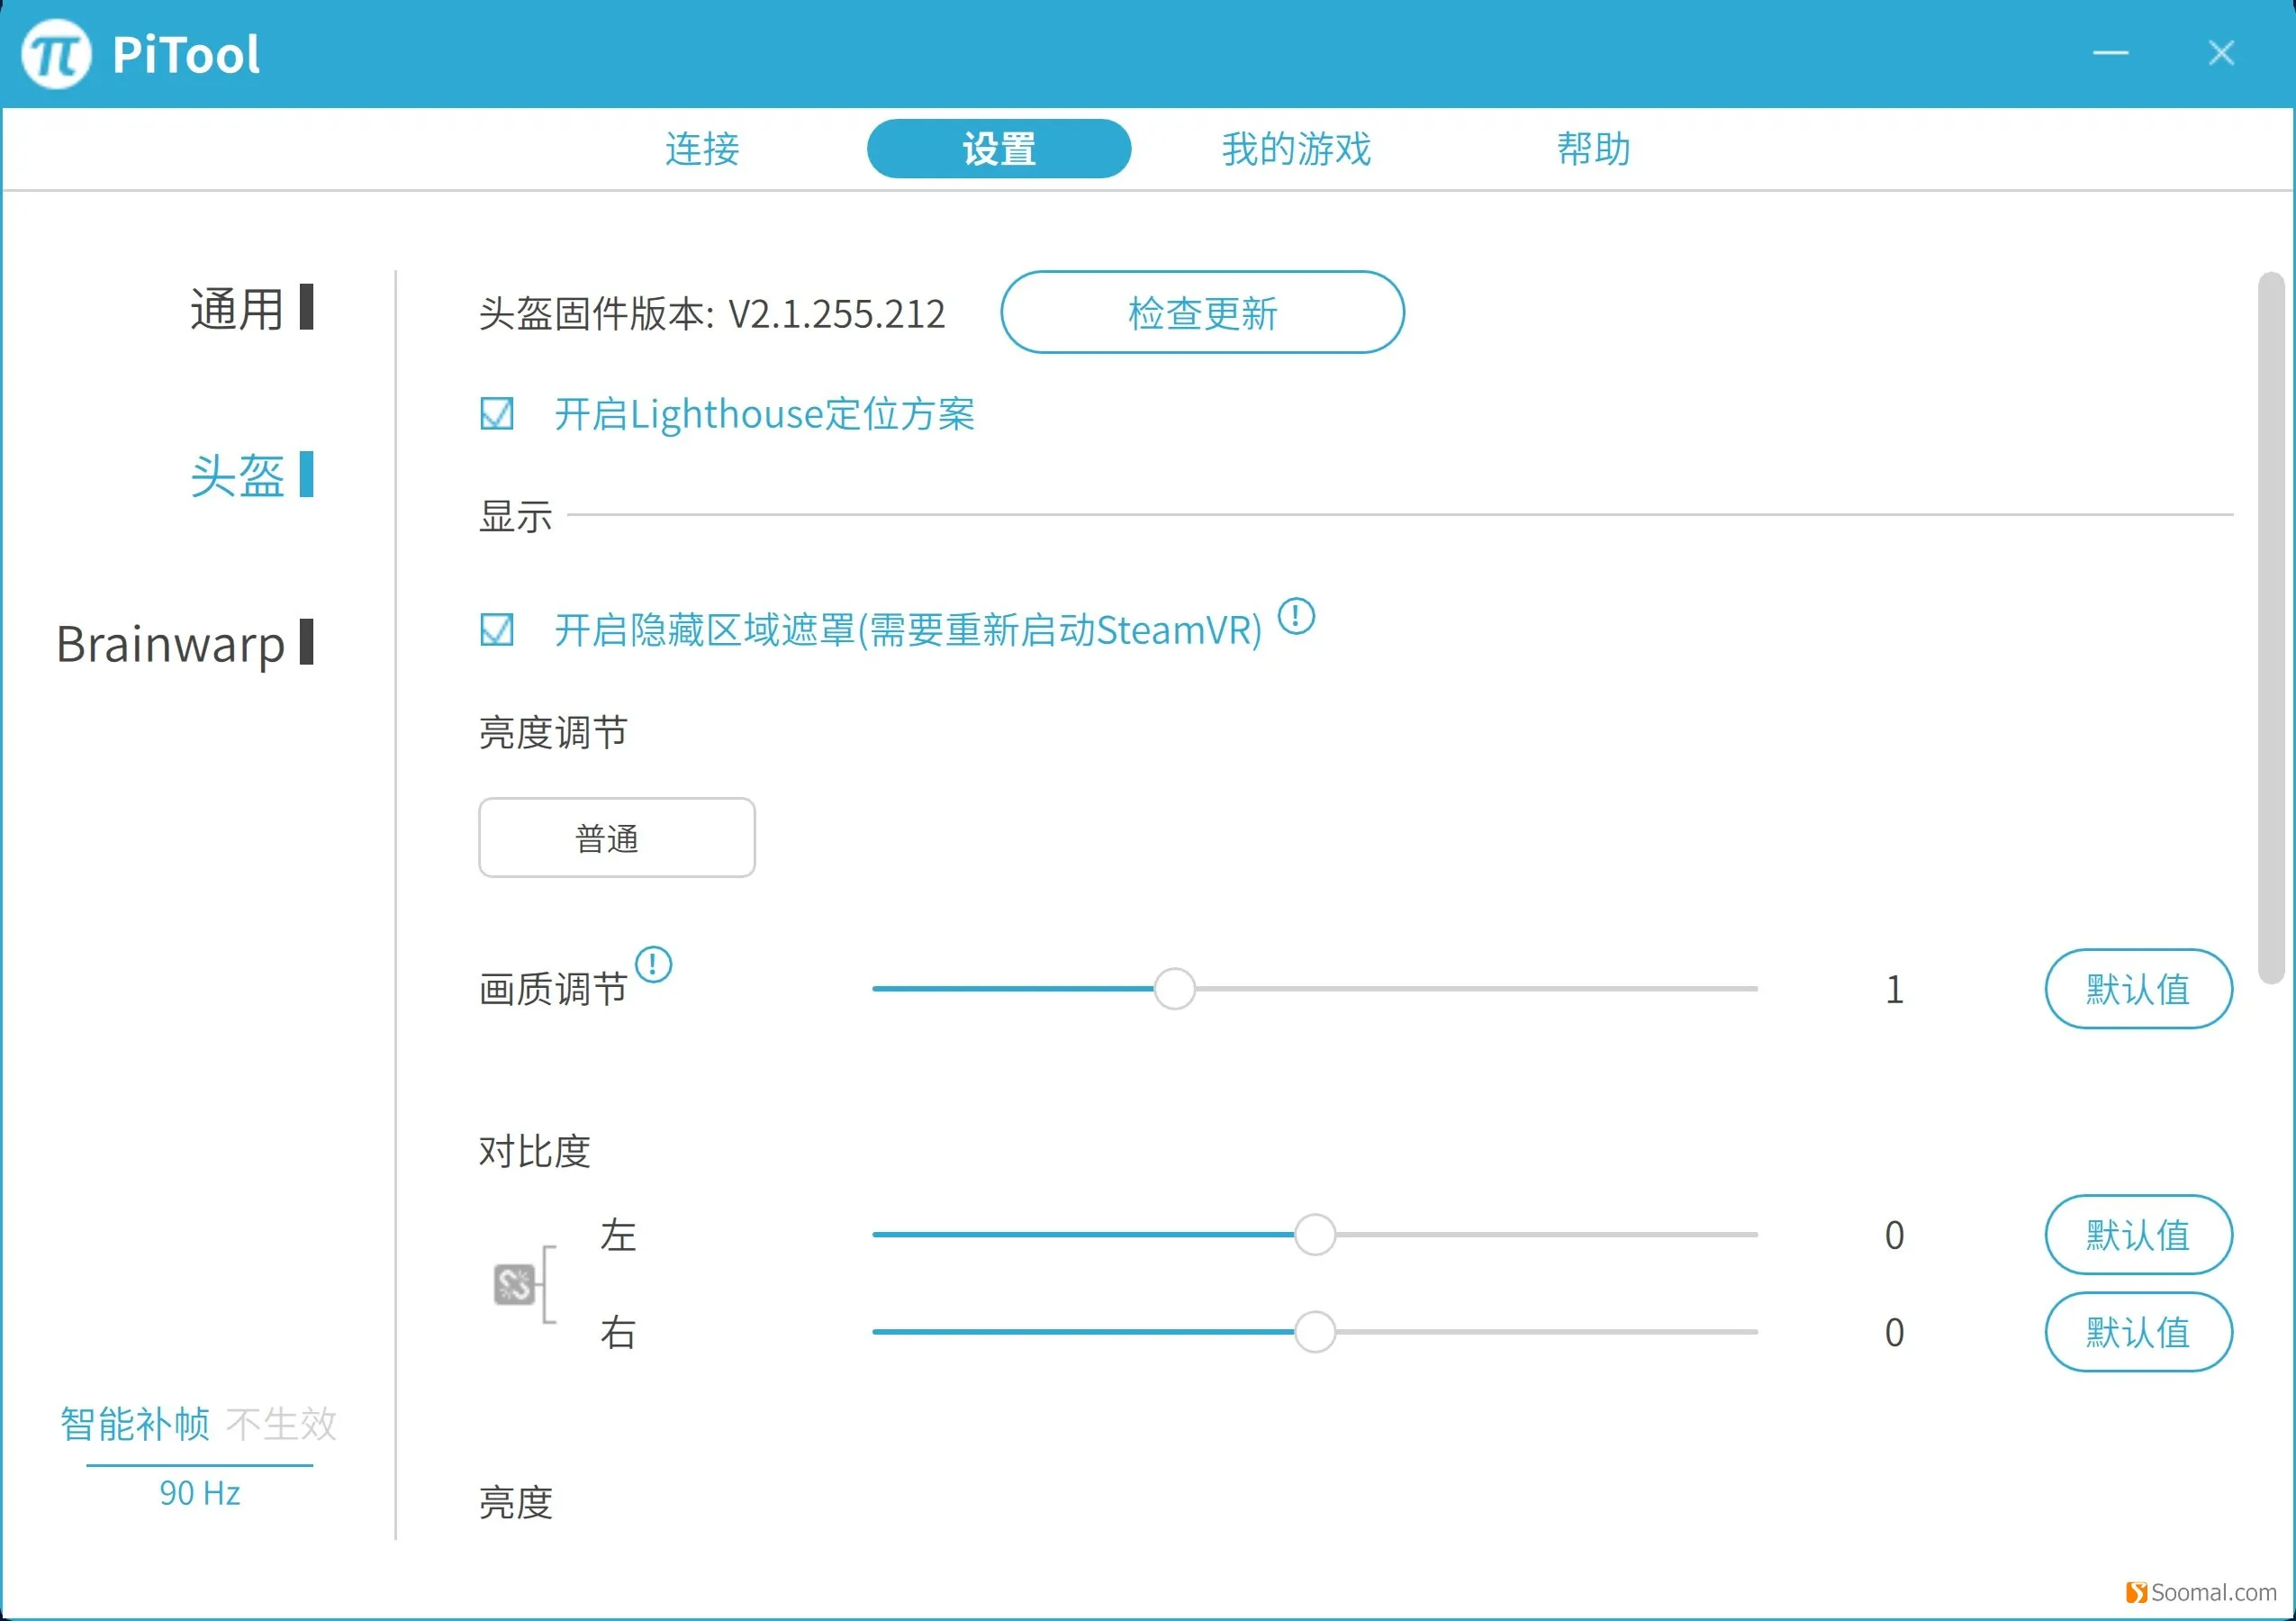Viewport: 2296px width, 1621px height.
Task: Click the PiTool logo icon
Action: 56,54
